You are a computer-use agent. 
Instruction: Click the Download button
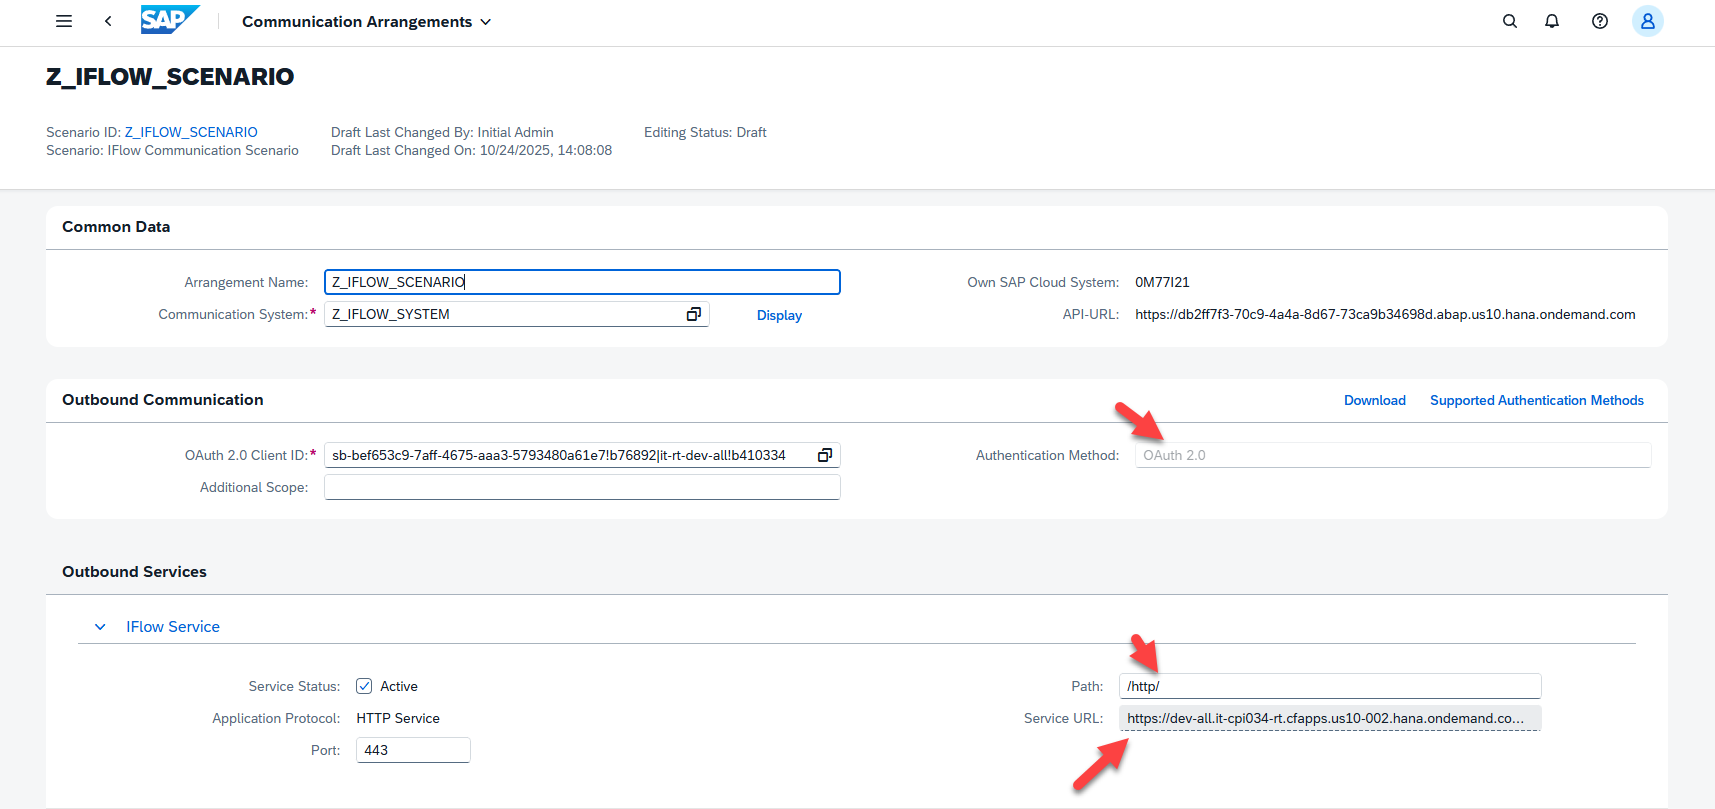pos(1374,400)
